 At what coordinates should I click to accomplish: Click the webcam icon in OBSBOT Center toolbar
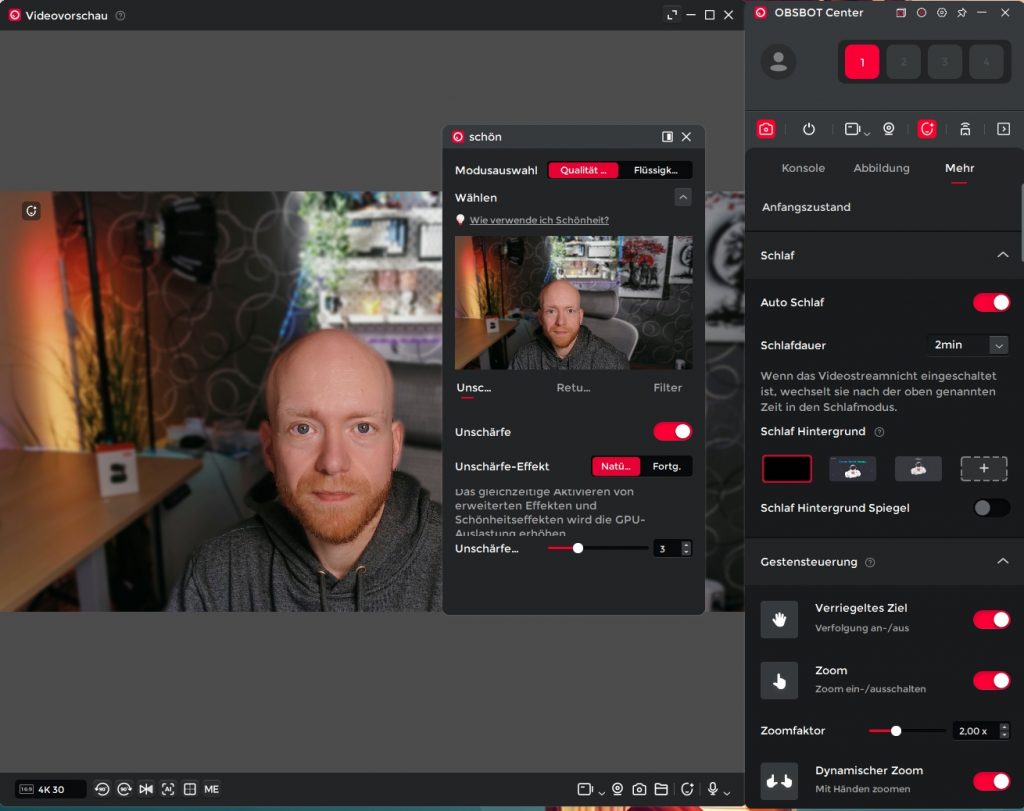point(889,129)
